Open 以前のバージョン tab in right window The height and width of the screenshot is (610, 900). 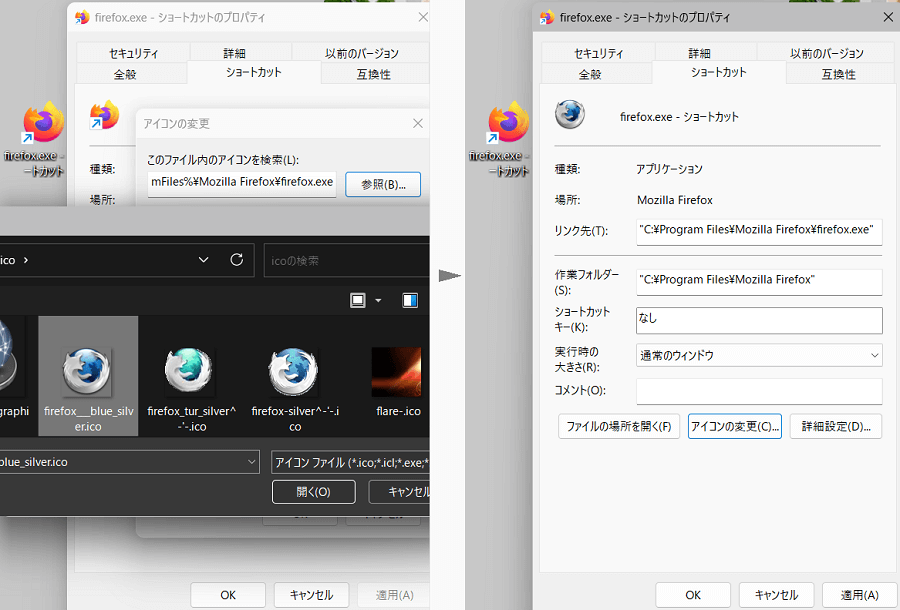[x=826, y=53]
